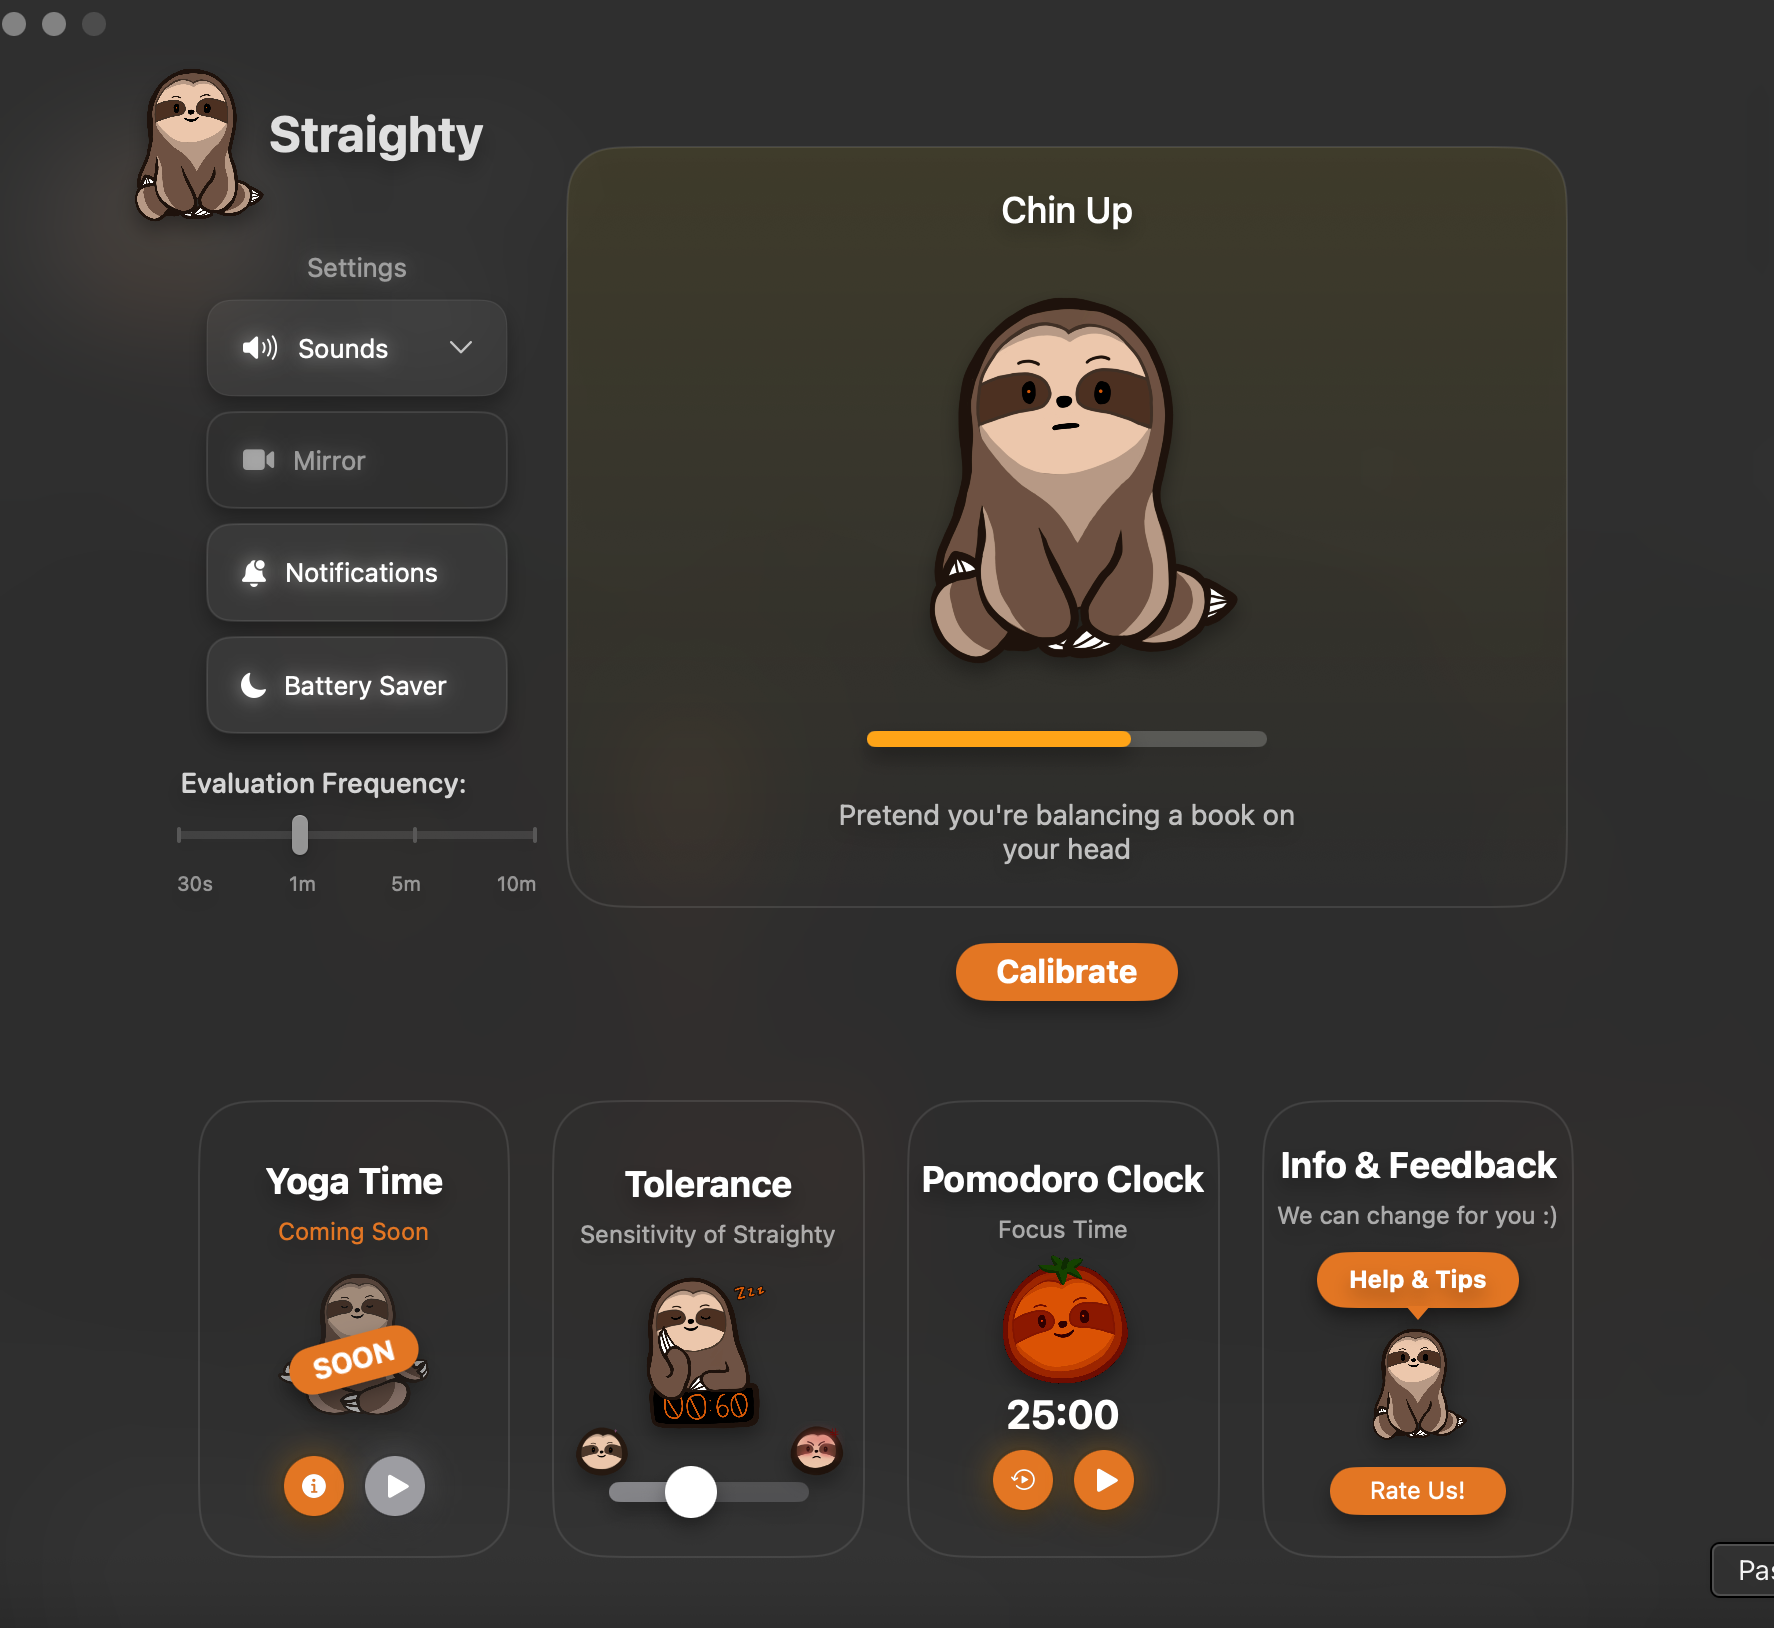Viewport: 1774px width, 1628px height.
Task: Set Evaluation Frequency to 10m tick
Action: click(534, 834)
